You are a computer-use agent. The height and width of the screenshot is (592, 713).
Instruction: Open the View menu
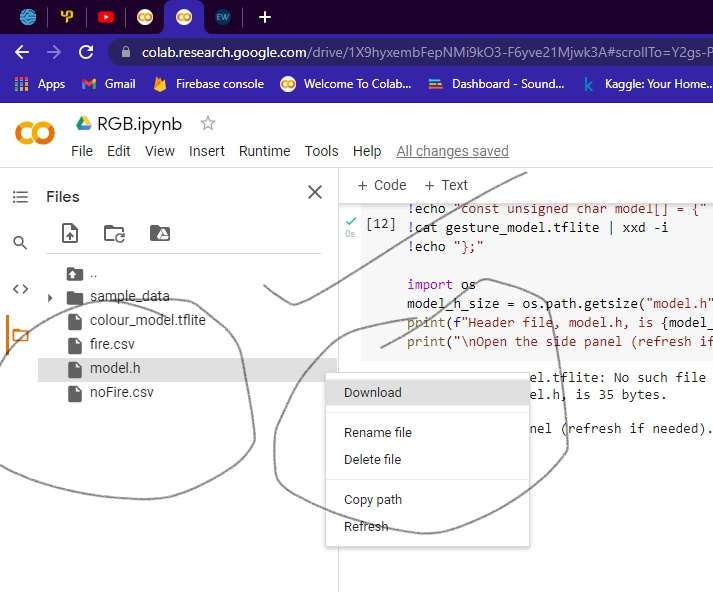(x=160, y=151)
